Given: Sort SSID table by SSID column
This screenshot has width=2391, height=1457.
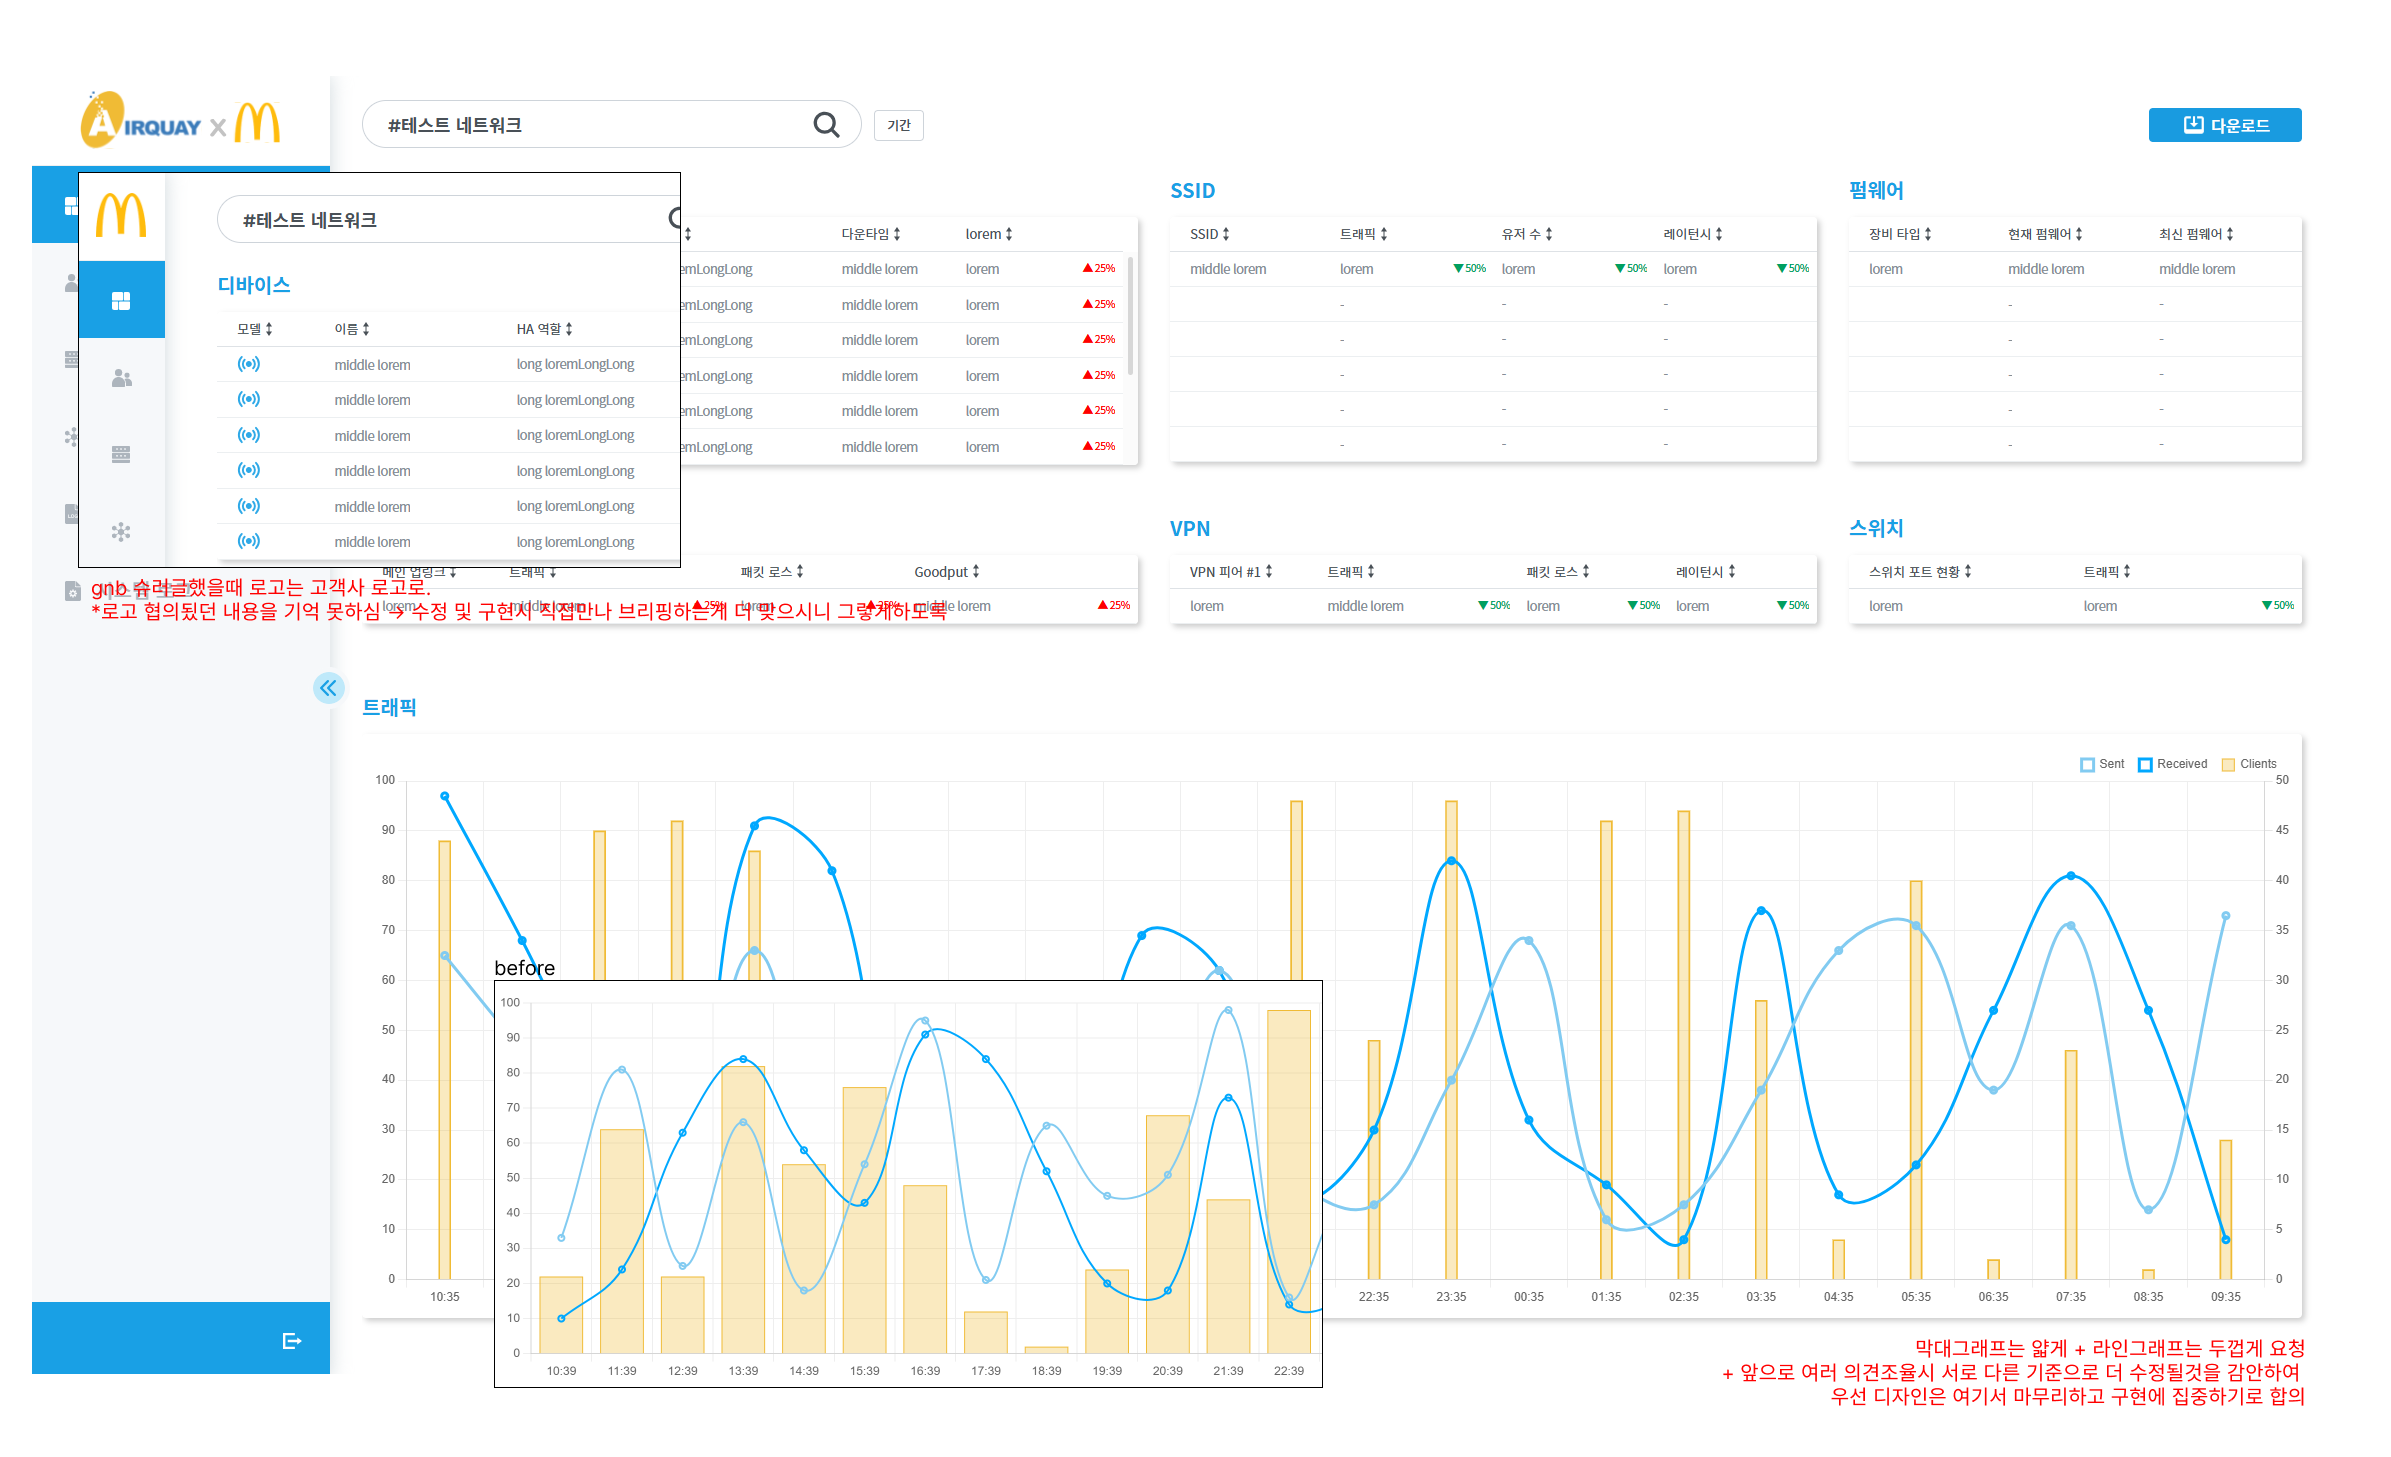Looking at the screenshot, I should coord(1209,234).
